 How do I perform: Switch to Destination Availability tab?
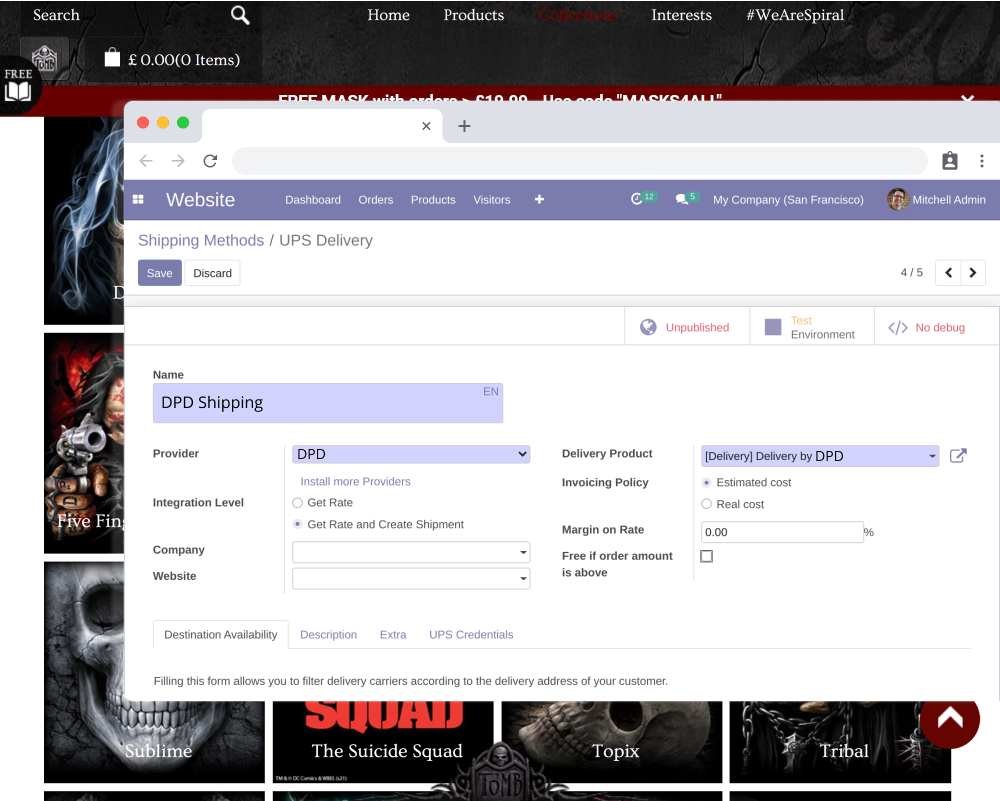221,635
